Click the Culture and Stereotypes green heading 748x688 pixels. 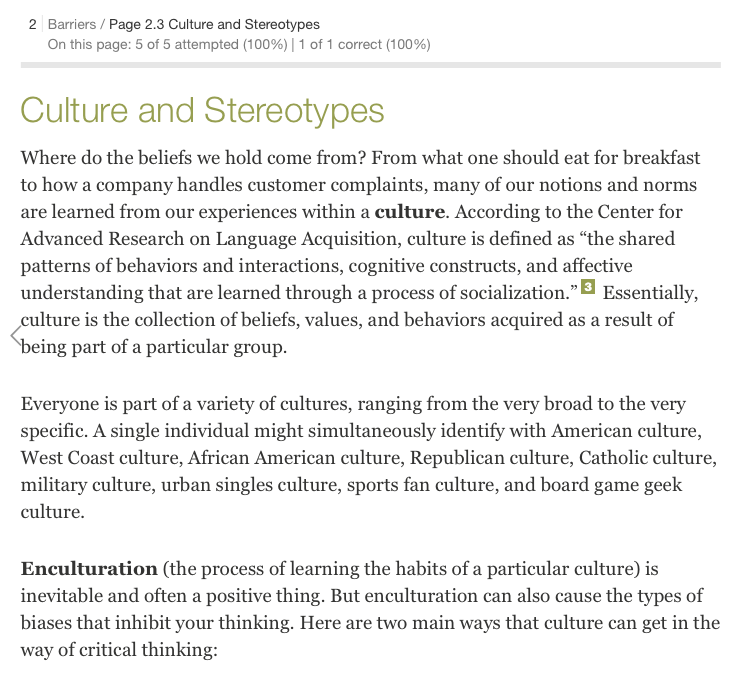(202, 110)
